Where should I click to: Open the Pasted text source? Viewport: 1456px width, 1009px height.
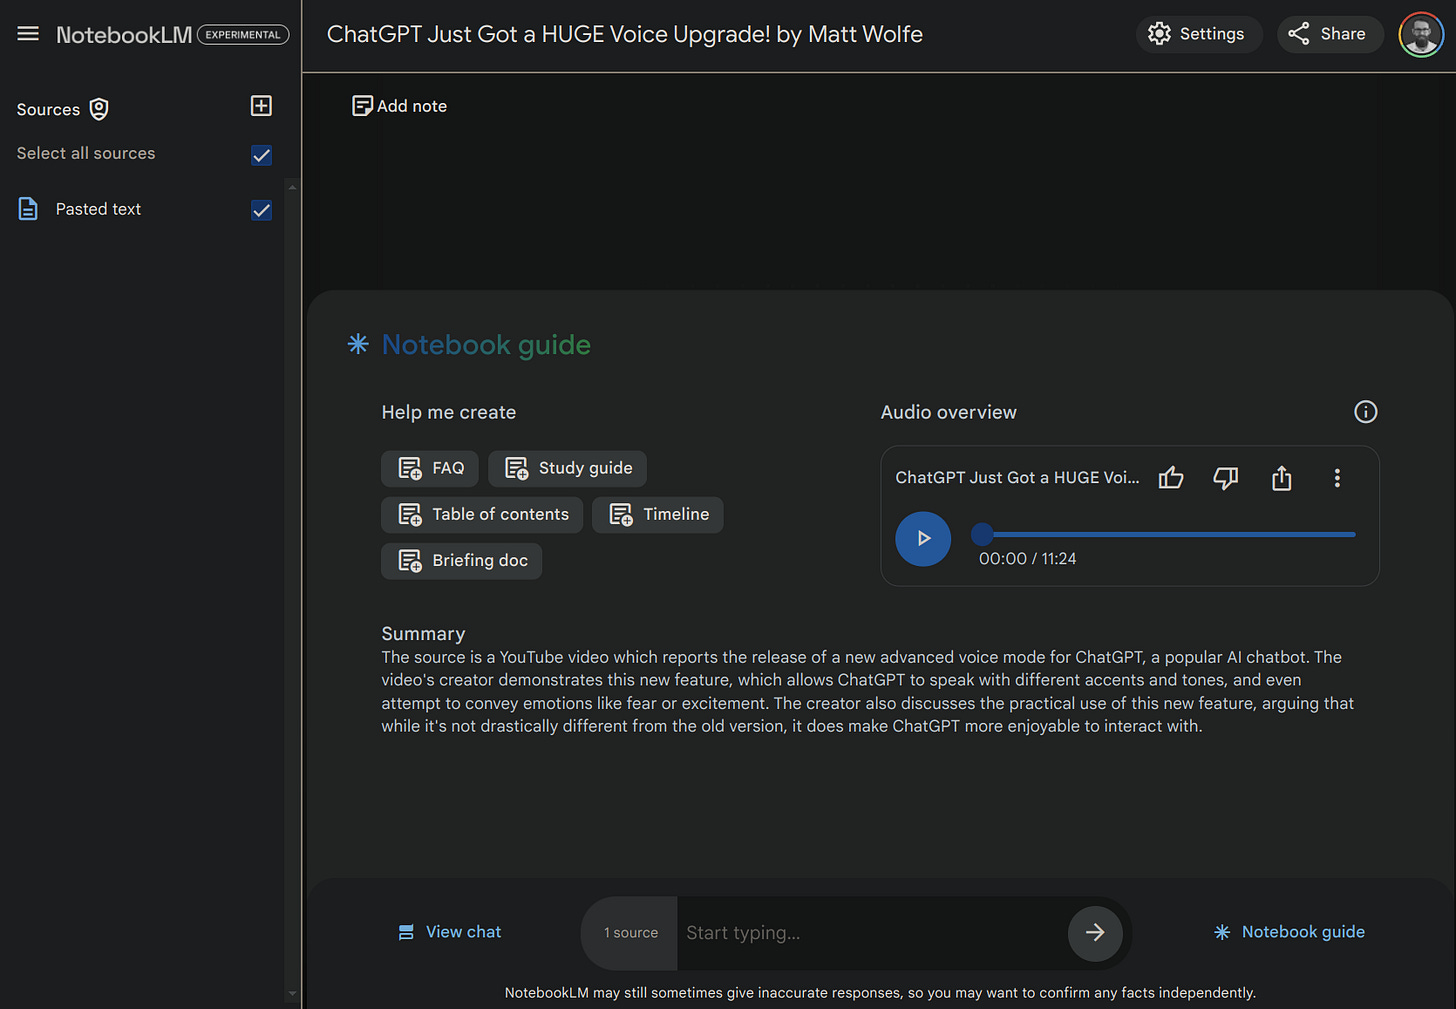(98, 209)
